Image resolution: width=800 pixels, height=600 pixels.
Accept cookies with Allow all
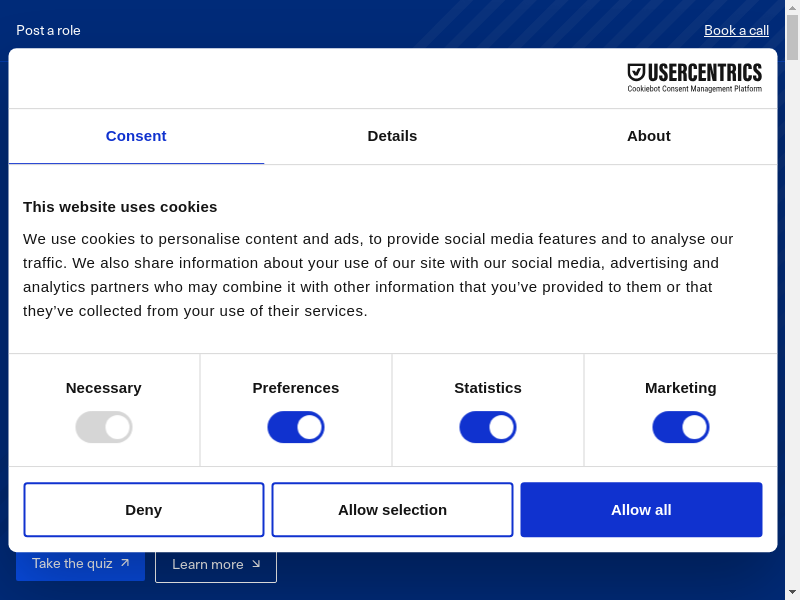click(x=641, y=510)
